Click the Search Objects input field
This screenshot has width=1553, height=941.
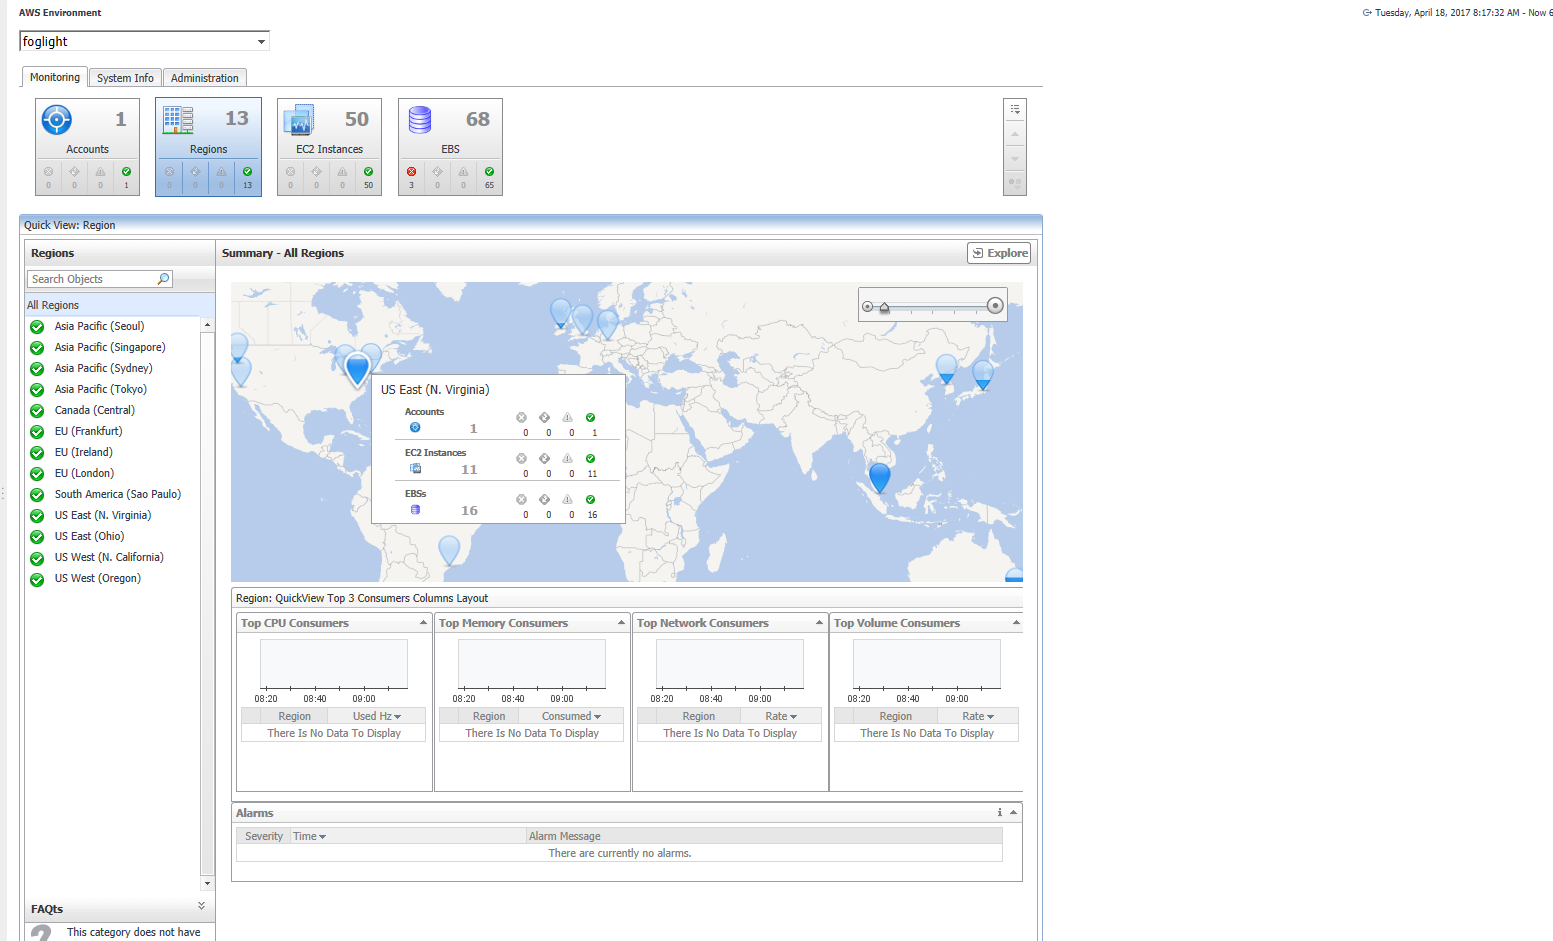click(x=90, y=279)
